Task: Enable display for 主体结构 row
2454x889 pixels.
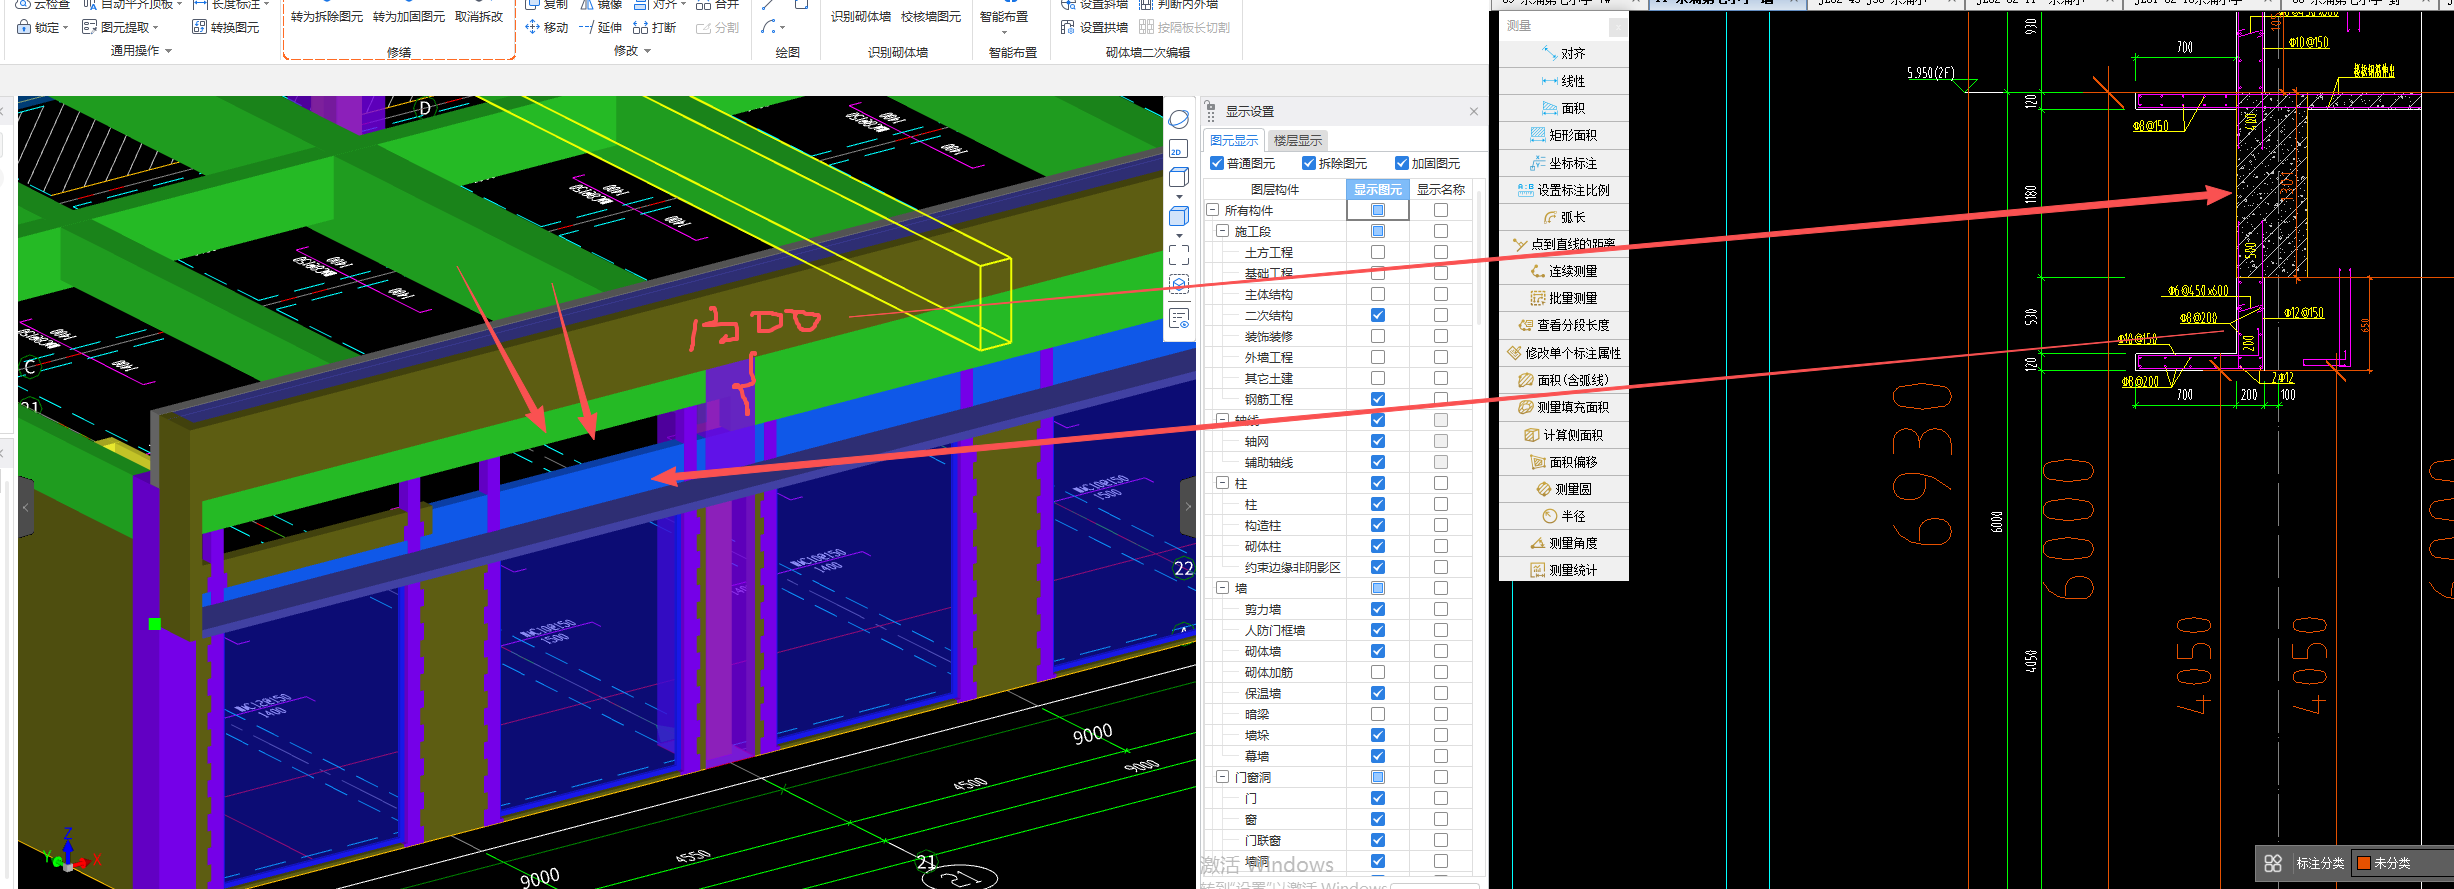Action: [x=1378, y=294]
